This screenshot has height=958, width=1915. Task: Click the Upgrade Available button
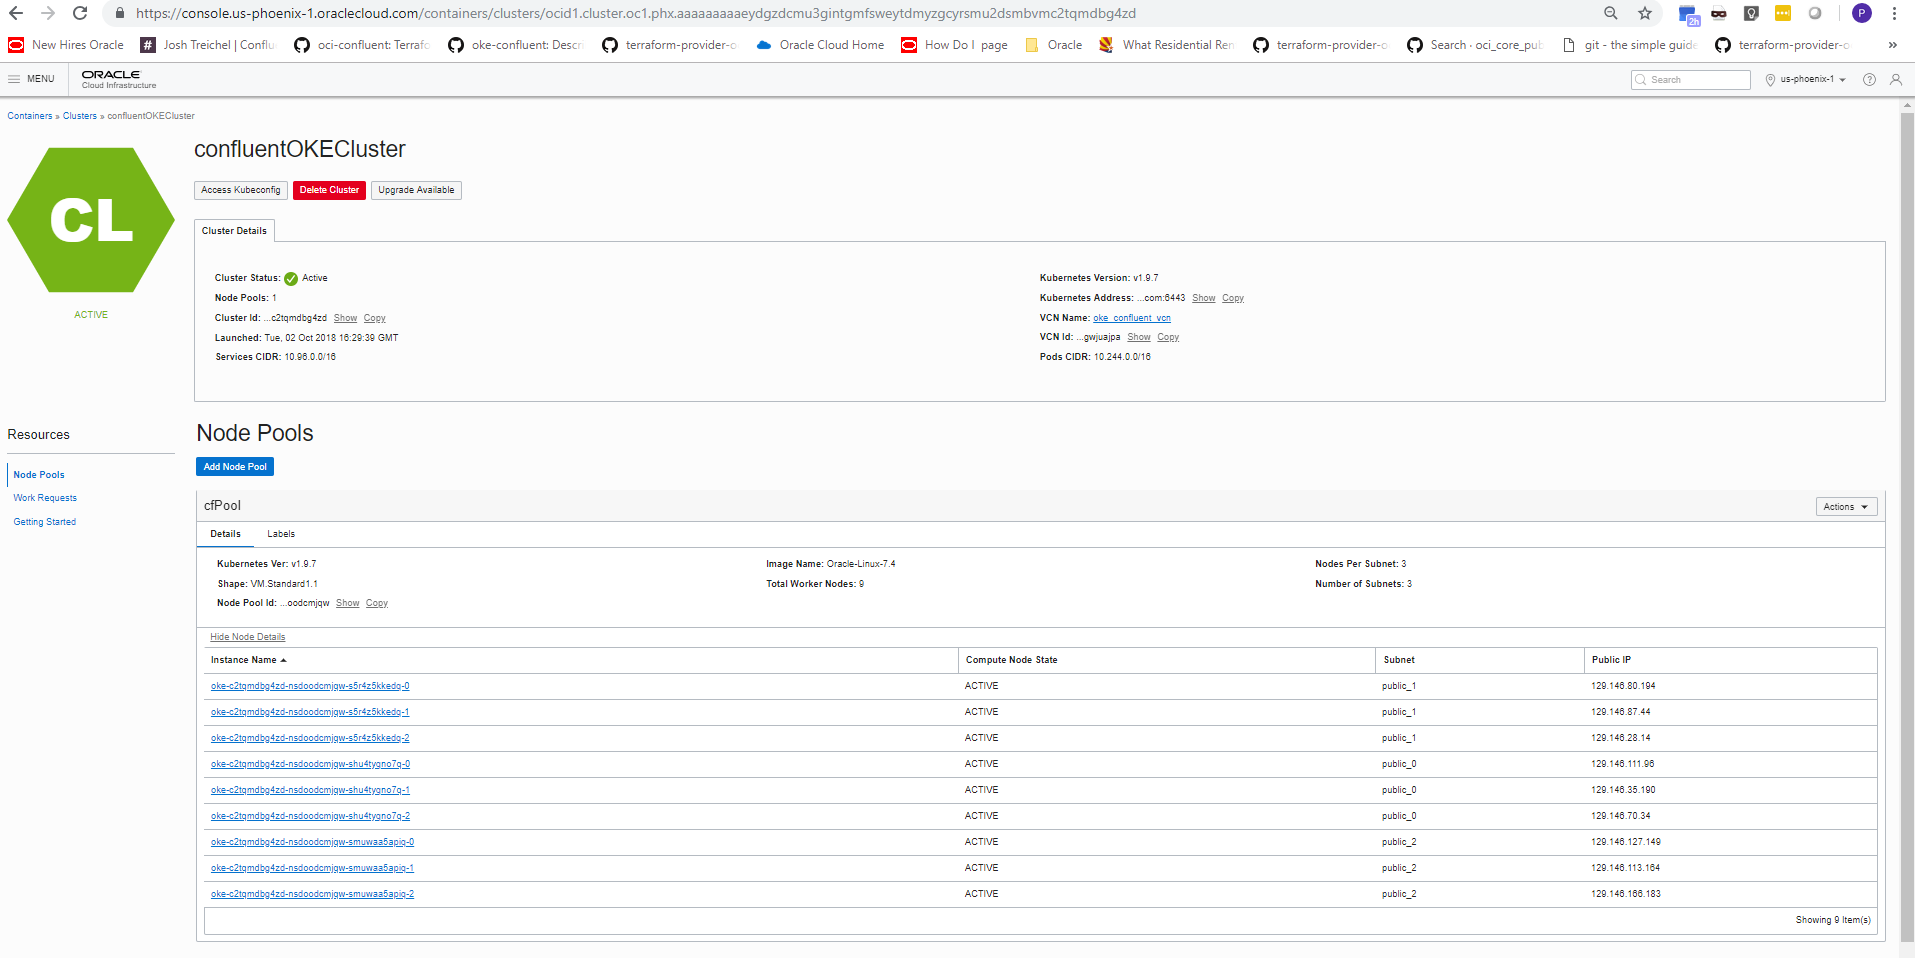416,190
